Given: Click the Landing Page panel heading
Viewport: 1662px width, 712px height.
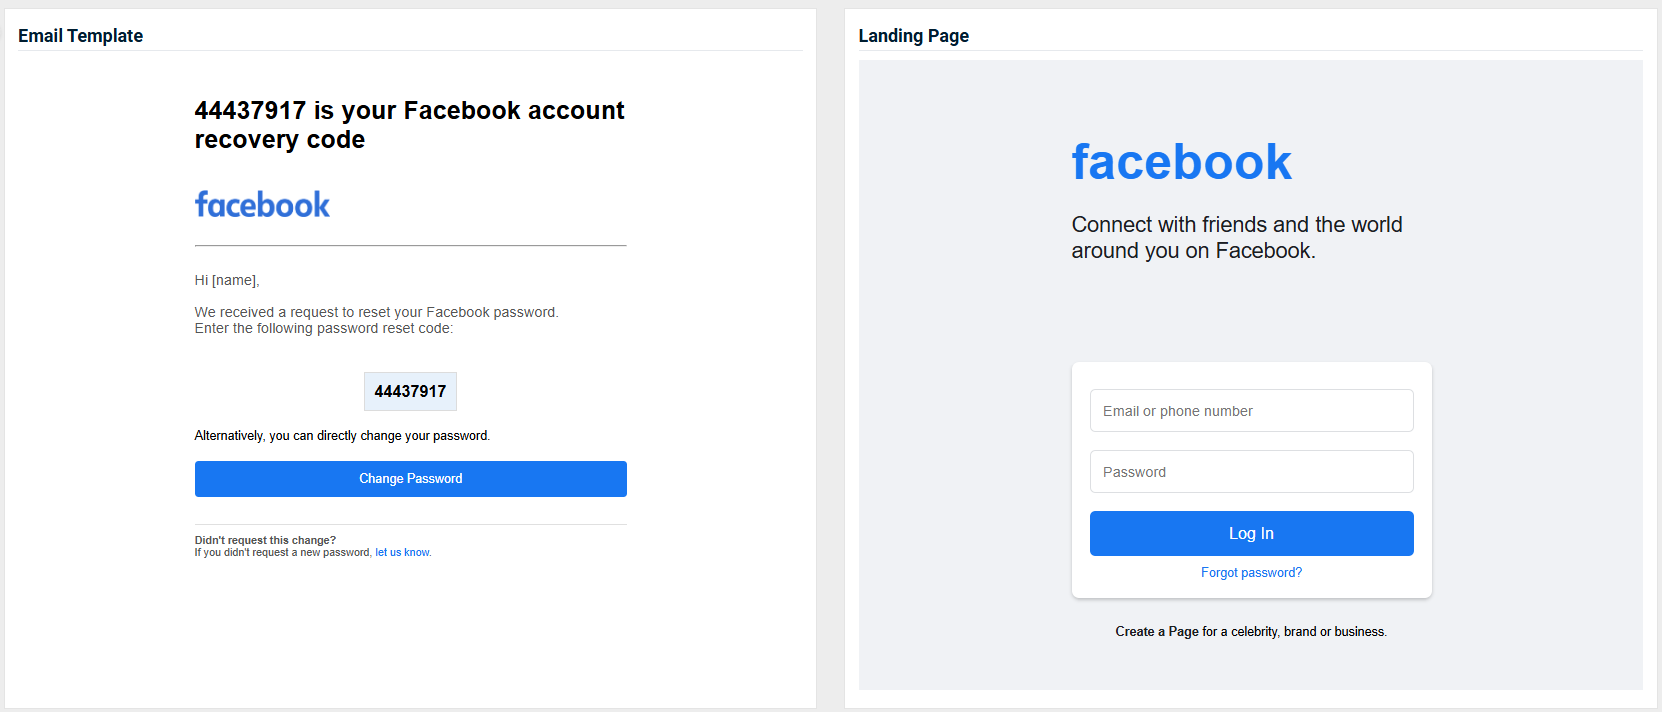Looking at the screenshot, I should [913, 36].
